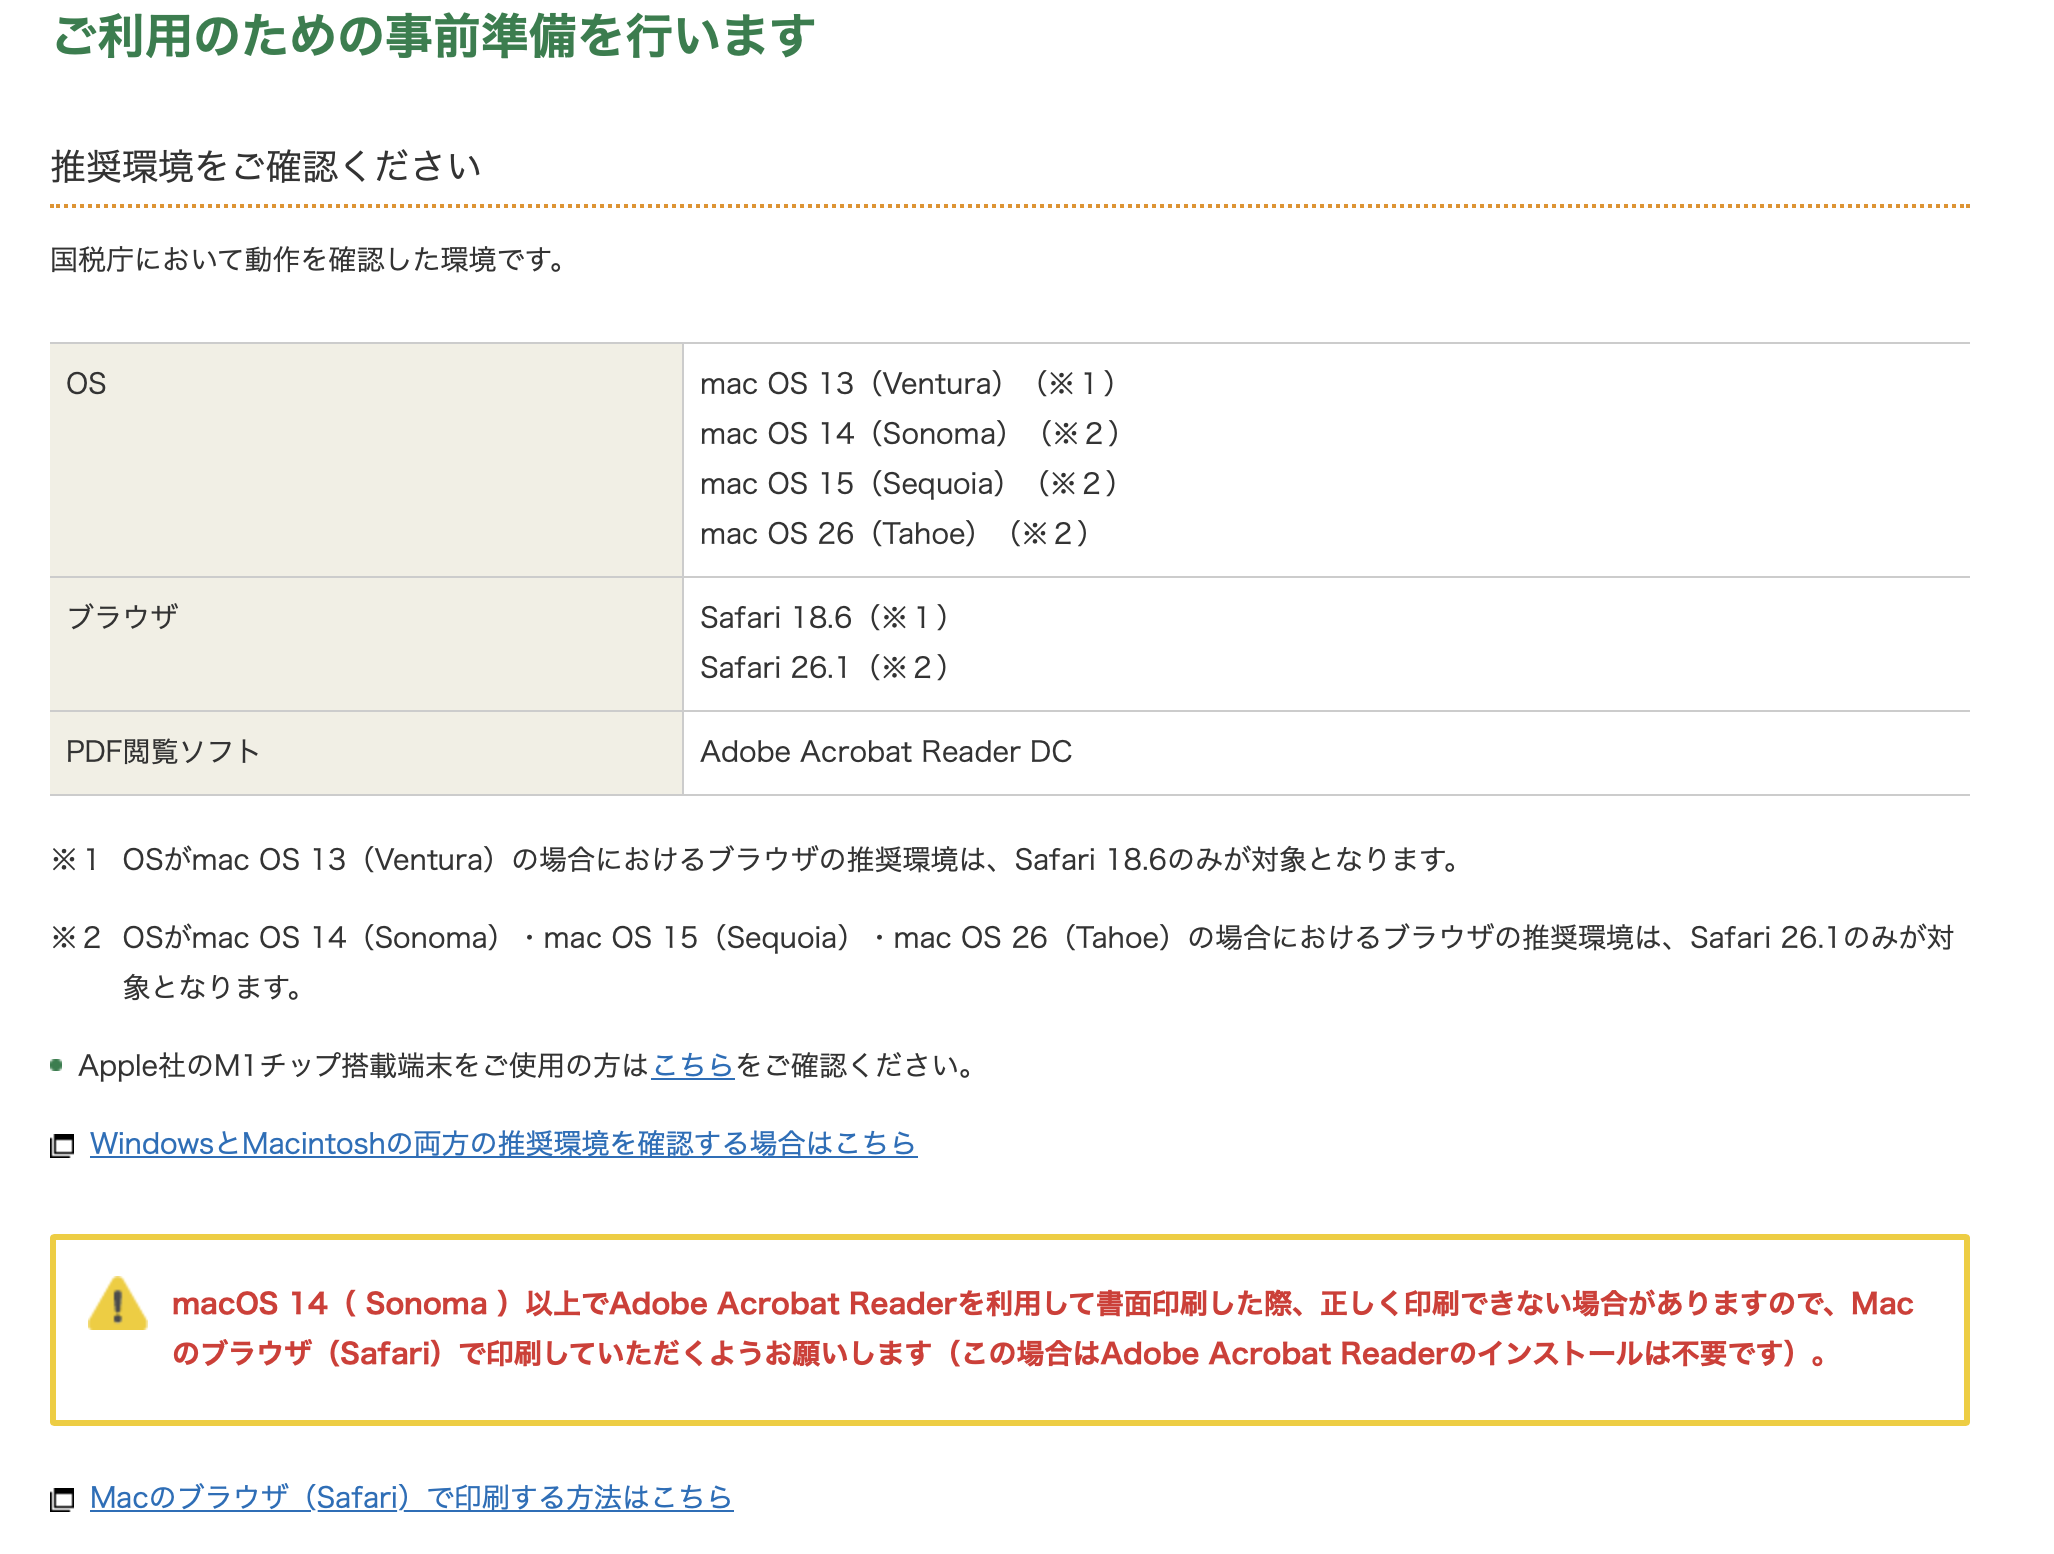Image resolution: width=2054 pixels, height=1554 pixels.
Task: Click green bullet before Apple社のM1チップ
Action: tap(57, 1066)
